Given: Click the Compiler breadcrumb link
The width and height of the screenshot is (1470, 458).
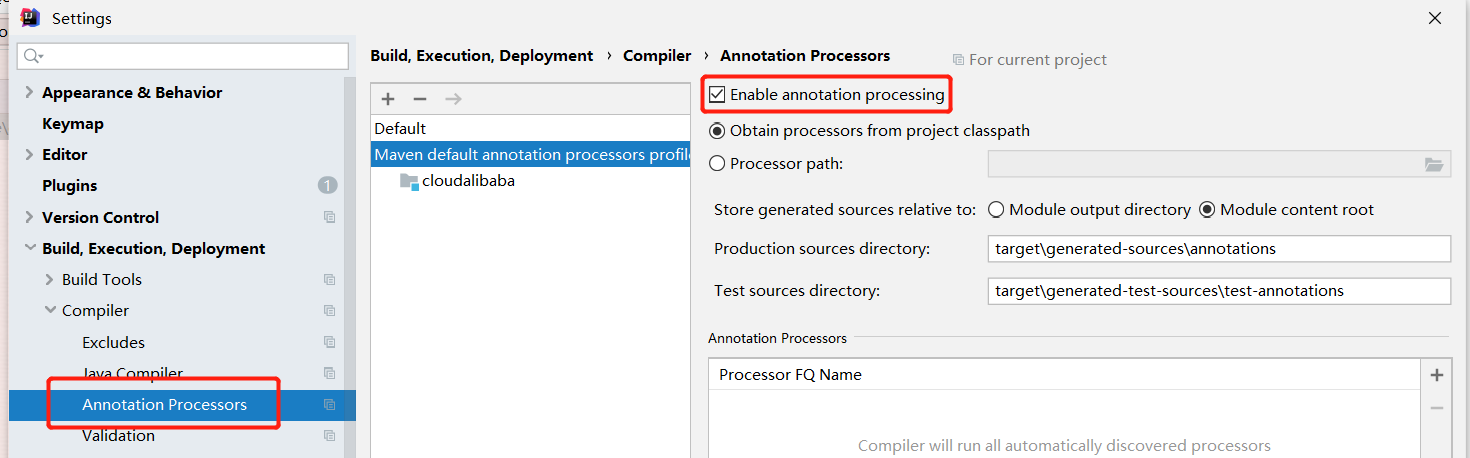Looking at the screenshot, I should 657,56.
